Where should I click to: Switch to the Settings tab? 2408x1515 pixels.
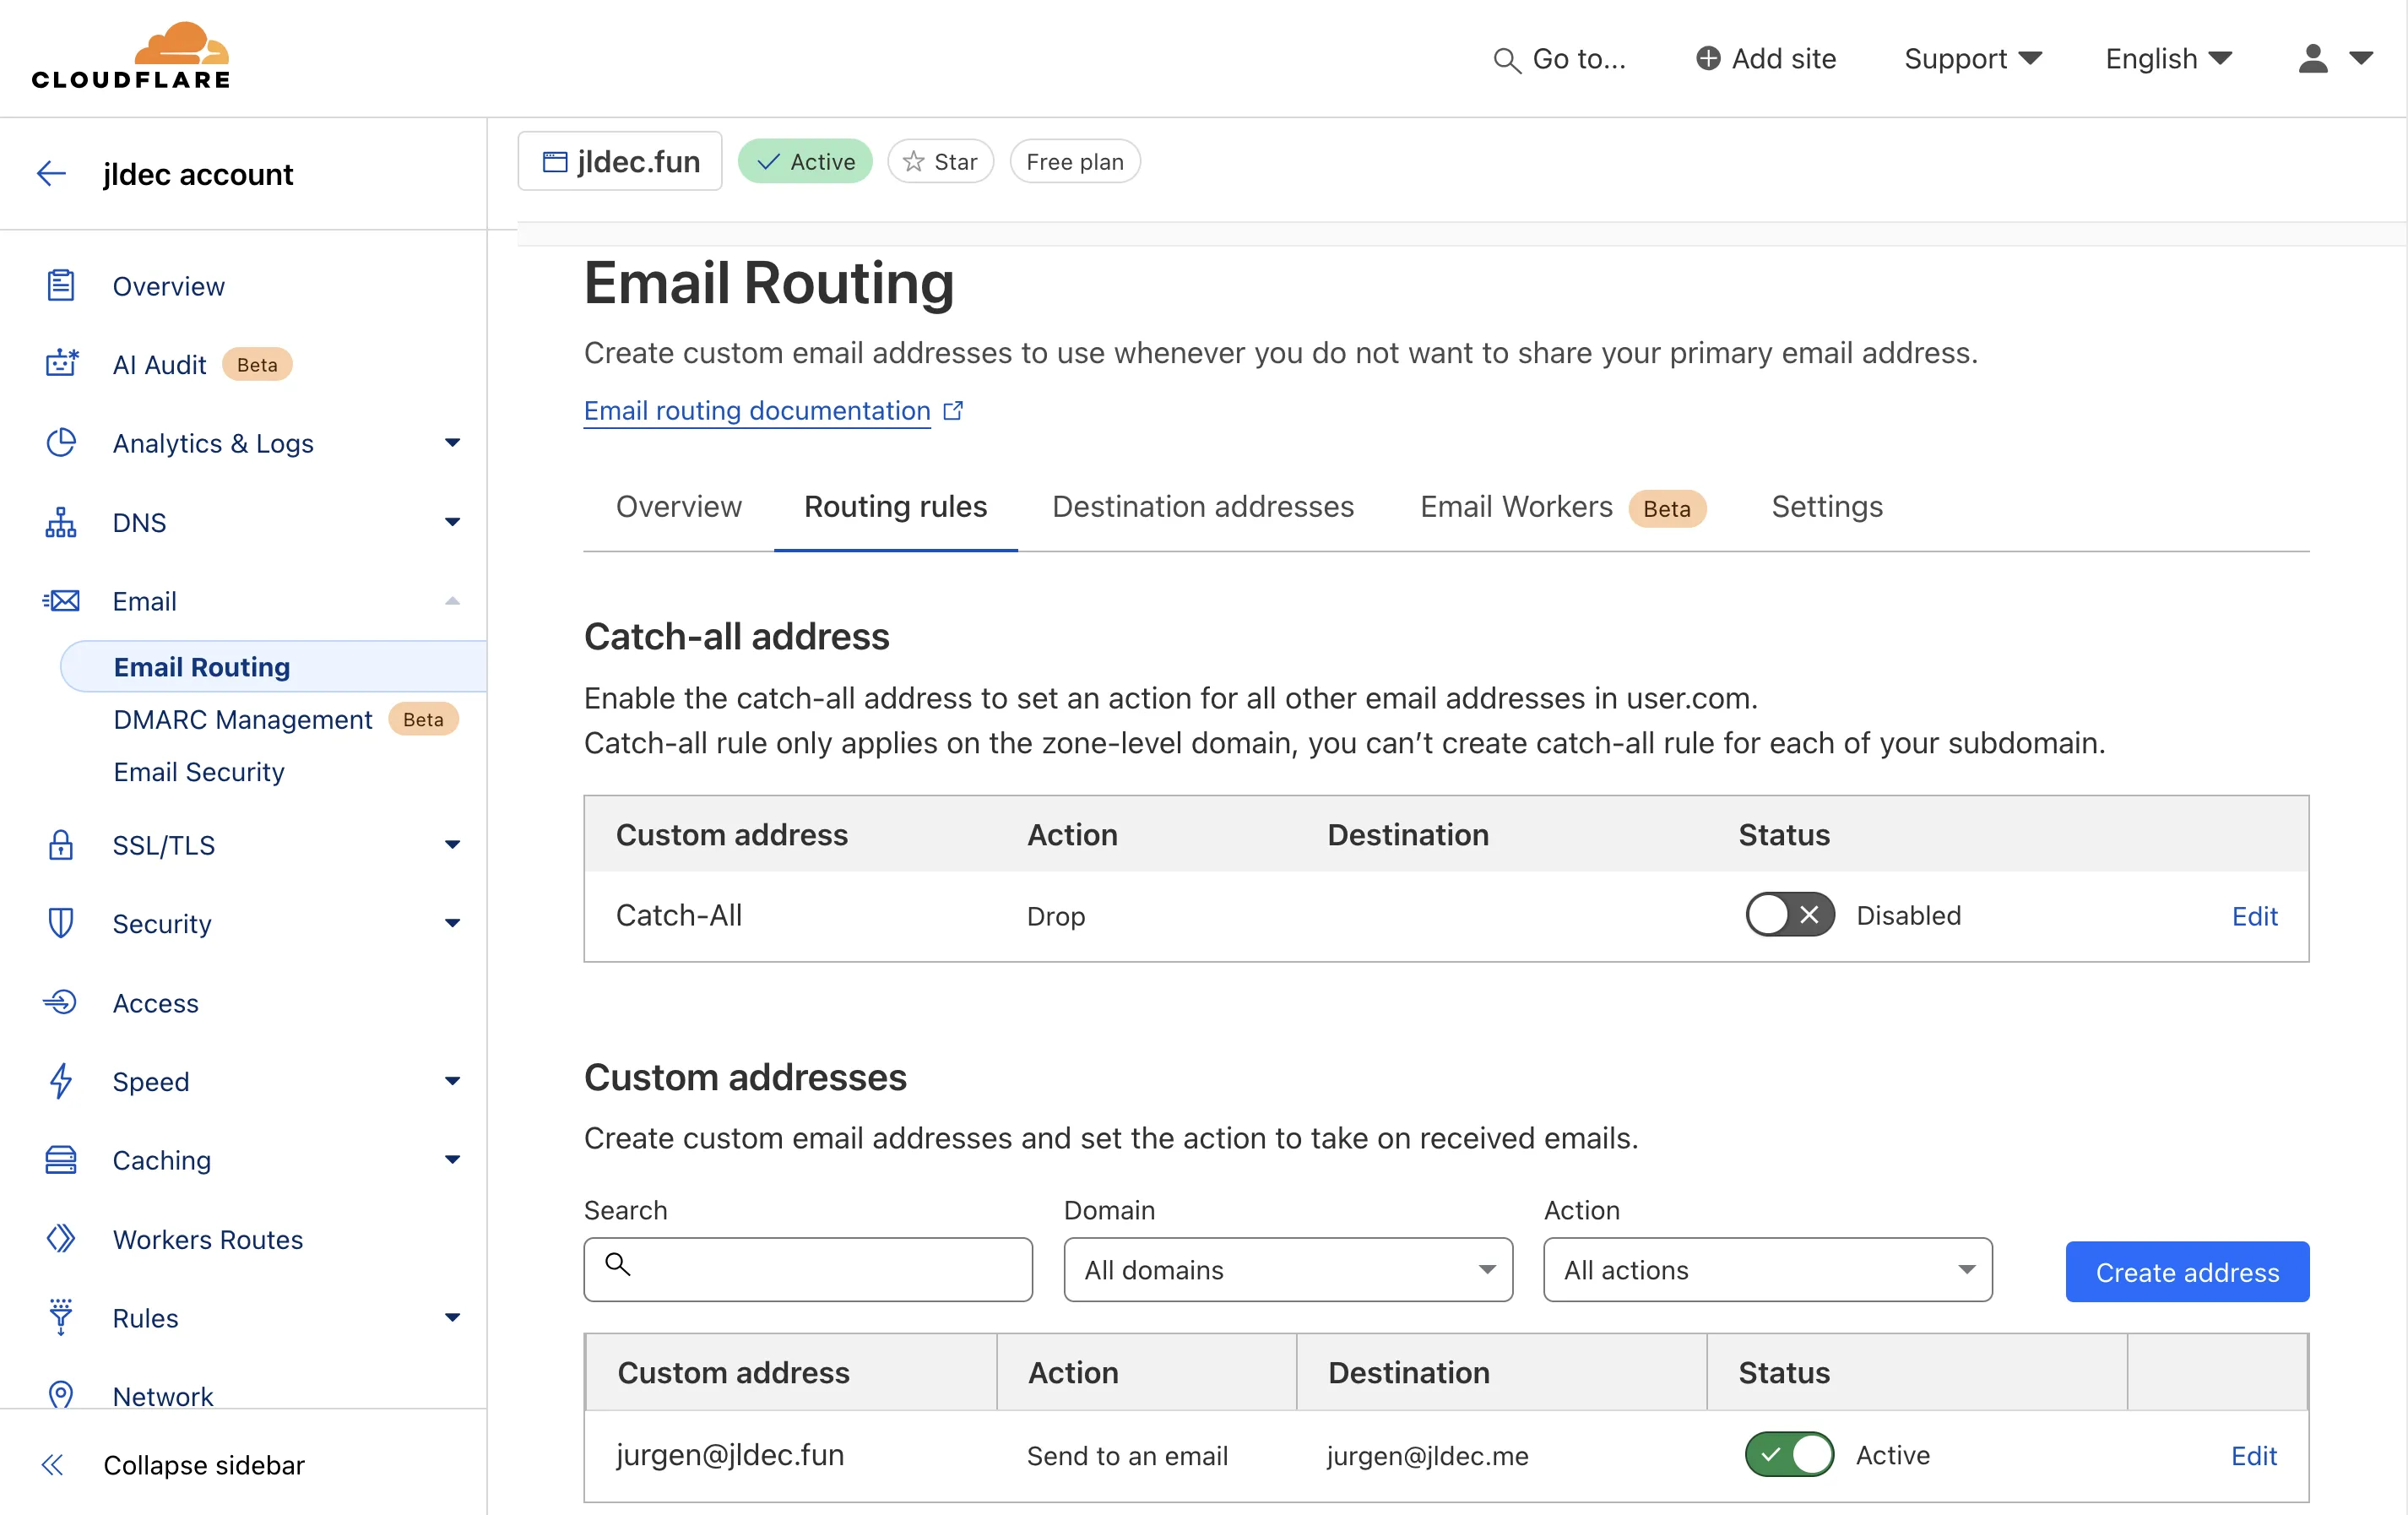tap(1827, 508)
